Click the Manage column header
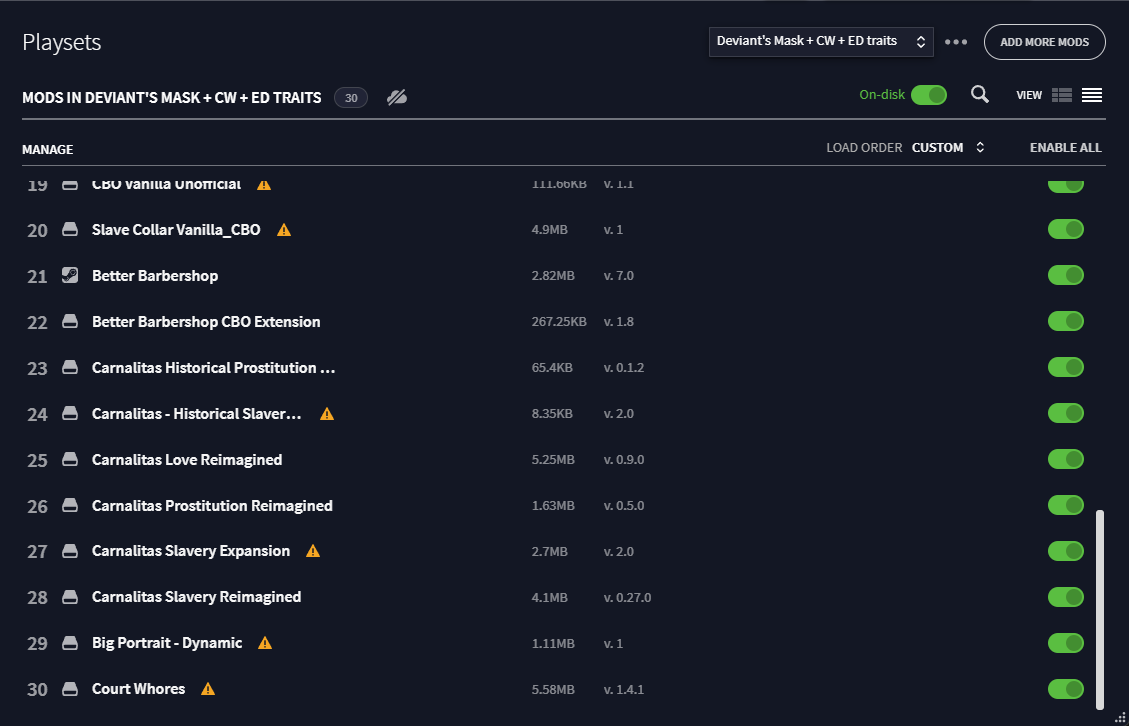Screen dimensions: 1129x726 point(48,150)
